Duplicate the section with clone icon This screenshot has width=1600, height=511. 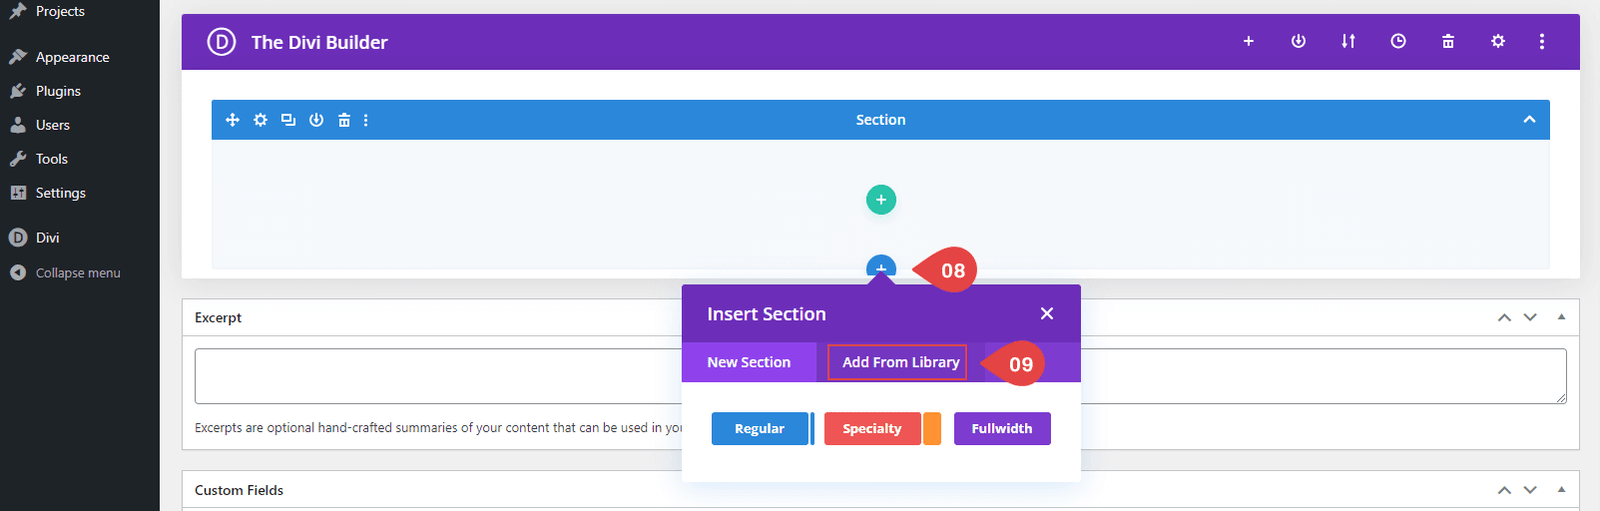point(288,120)
